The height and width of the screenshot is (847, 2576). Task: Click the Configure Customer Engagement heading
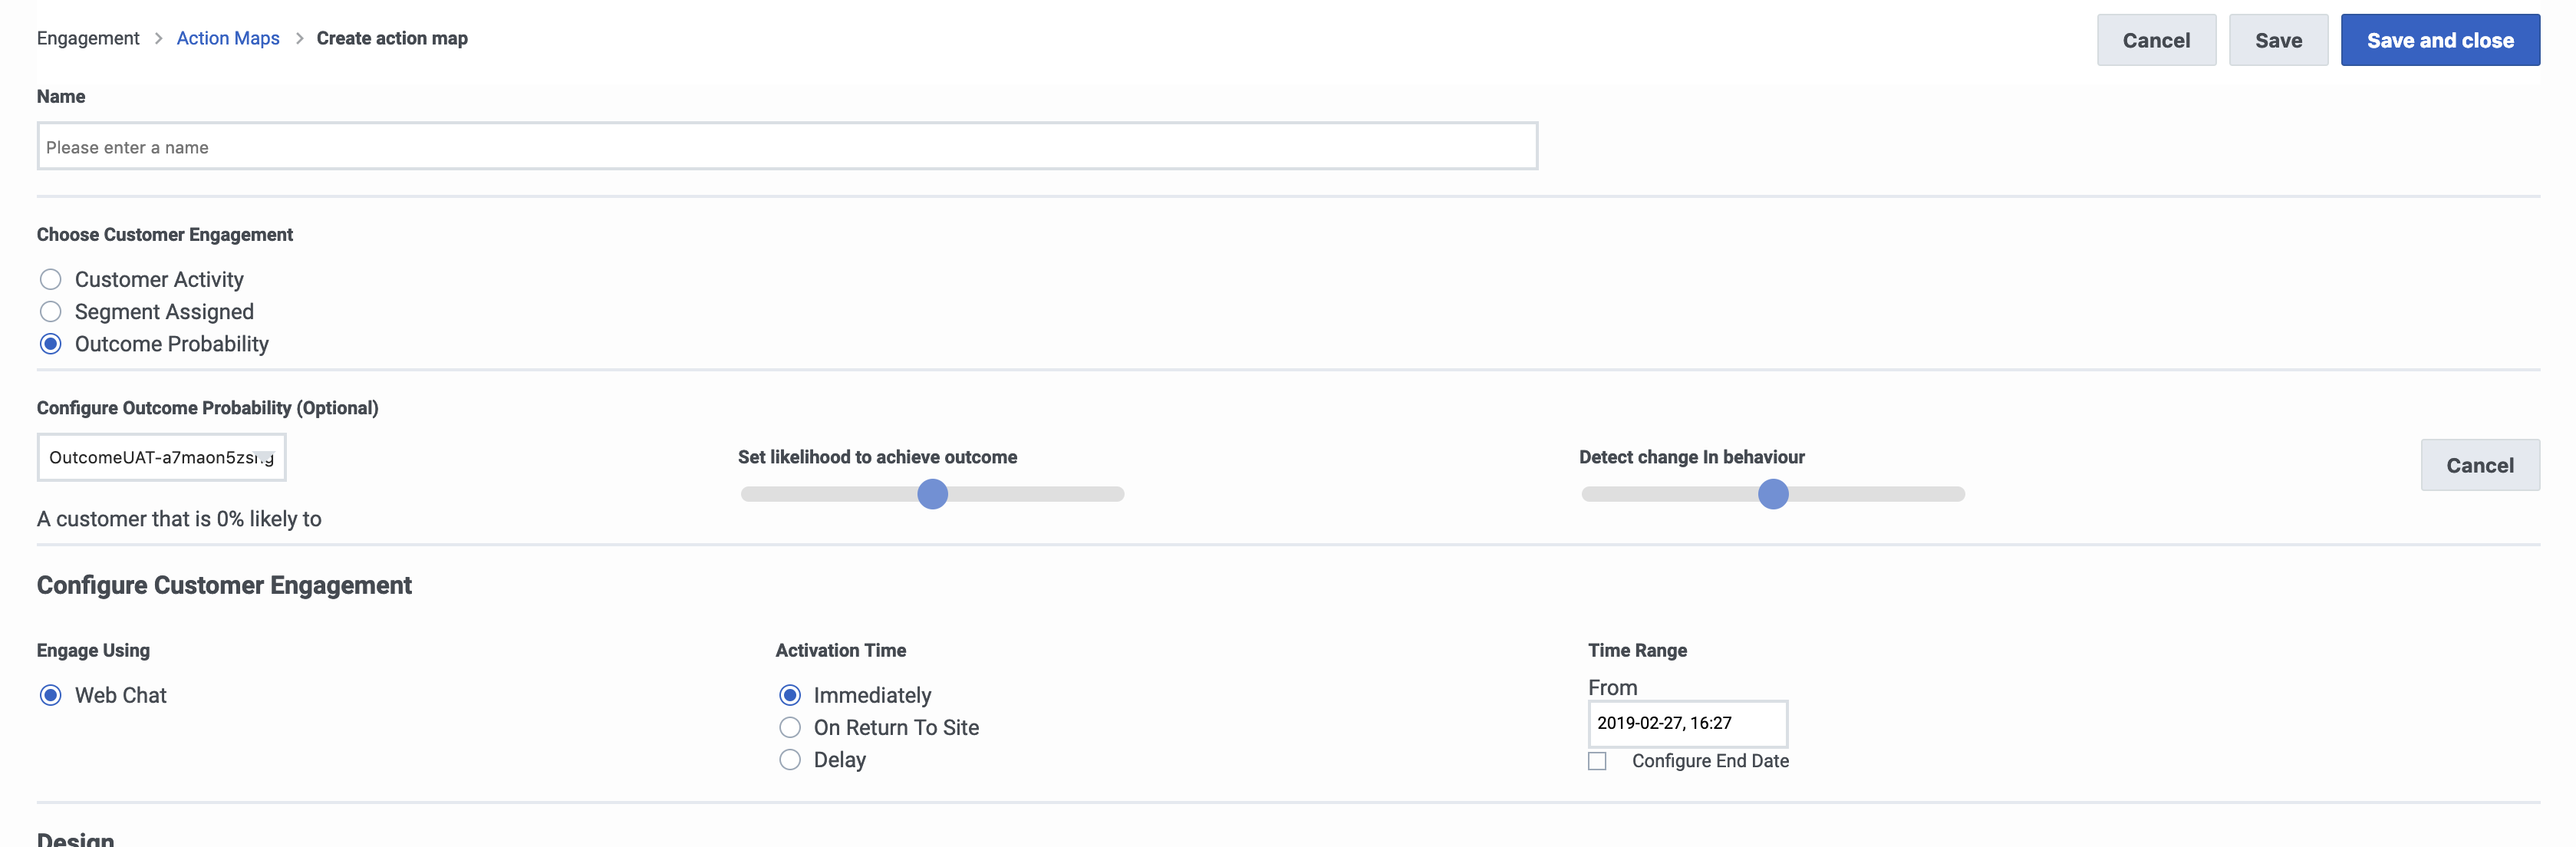coord(224,585)
